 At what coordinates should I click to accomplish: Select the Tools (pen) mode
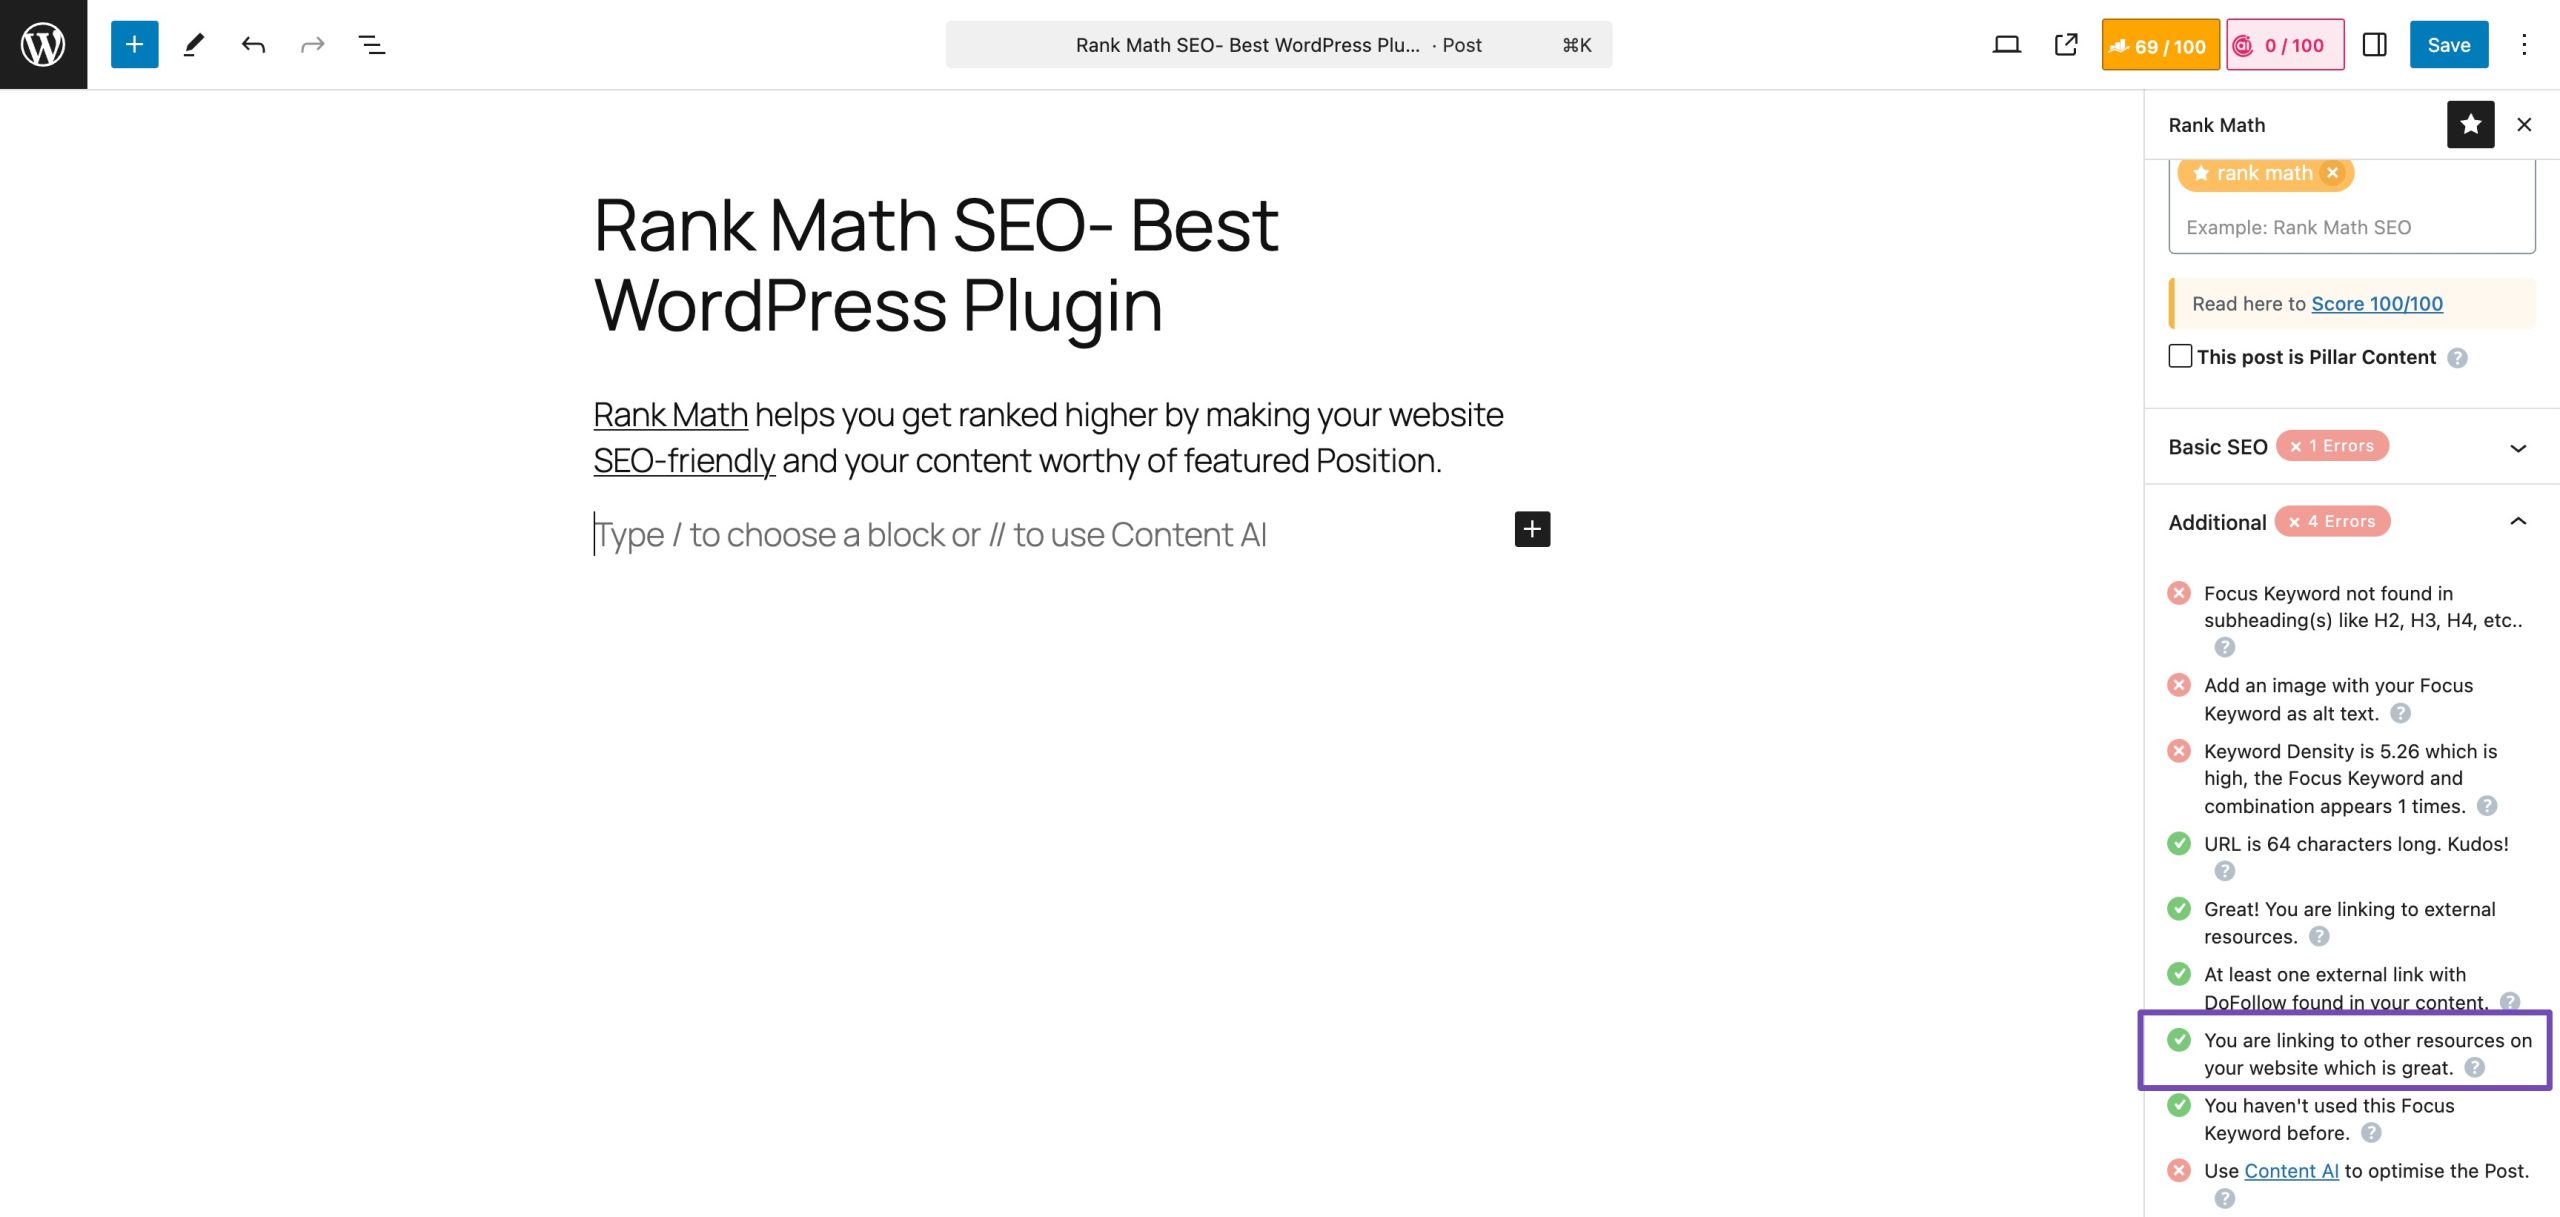tap(194, 44)
